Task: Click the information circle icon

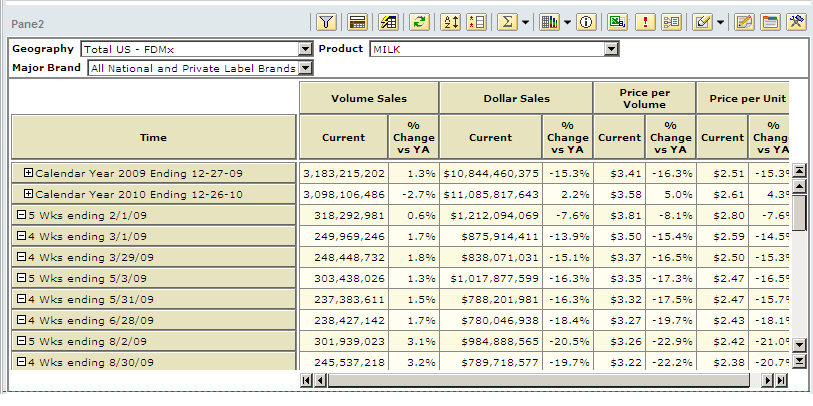Action: click(x=586, y=22)
